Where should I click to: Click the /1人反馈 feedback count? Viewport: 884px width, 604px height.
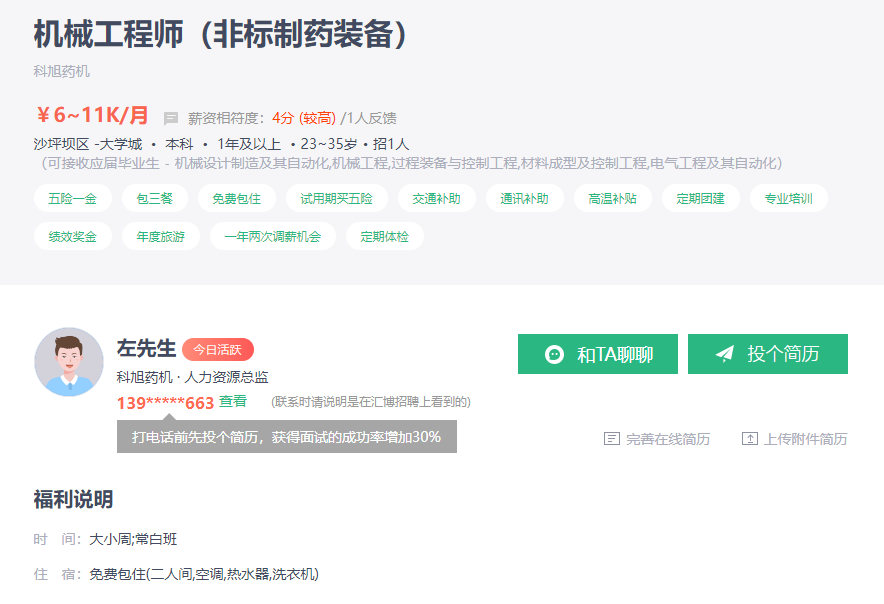368,118
